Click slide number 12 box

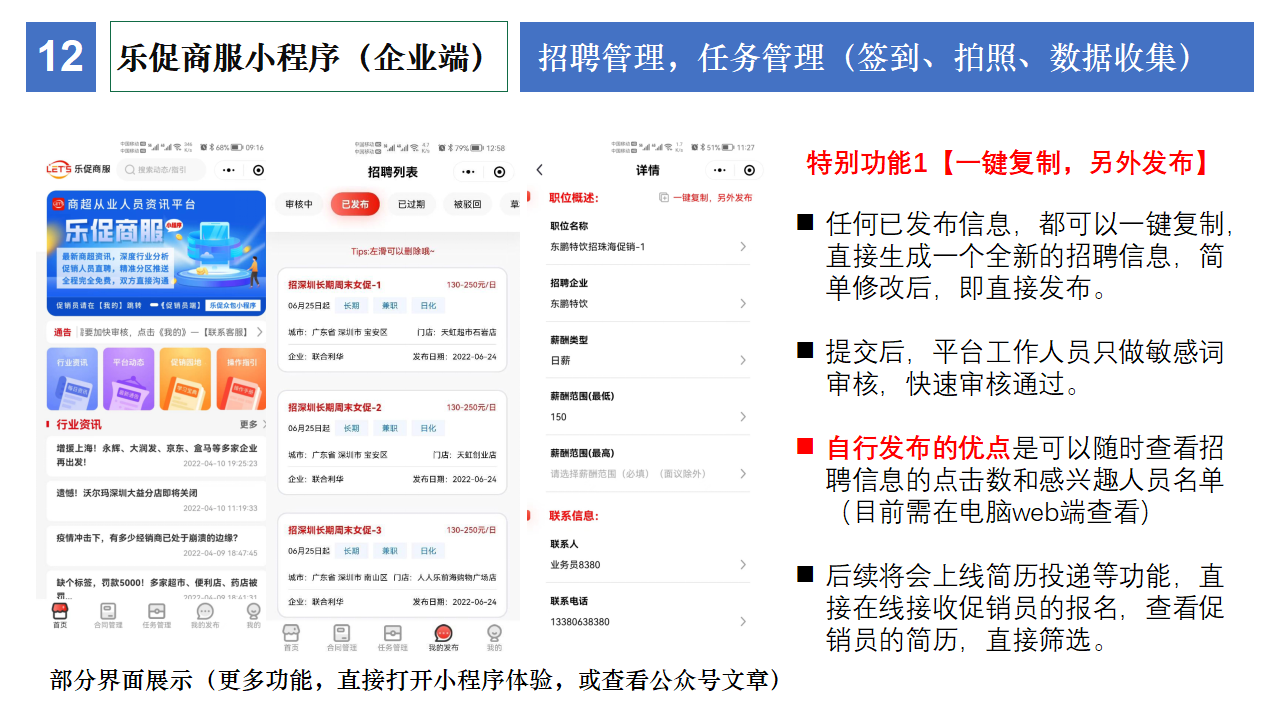pos(61,57)
